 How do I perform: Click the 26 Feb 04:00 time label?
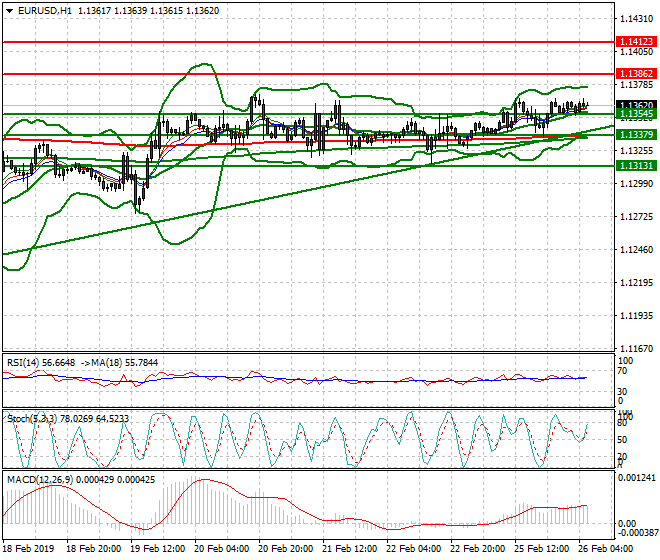point(605,549)
